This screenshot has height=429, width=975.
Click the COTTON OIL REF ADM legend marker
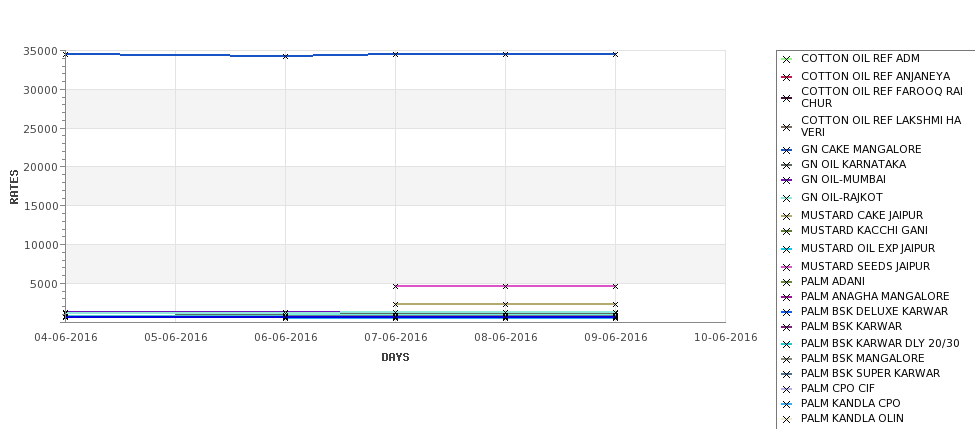[786, 59]
